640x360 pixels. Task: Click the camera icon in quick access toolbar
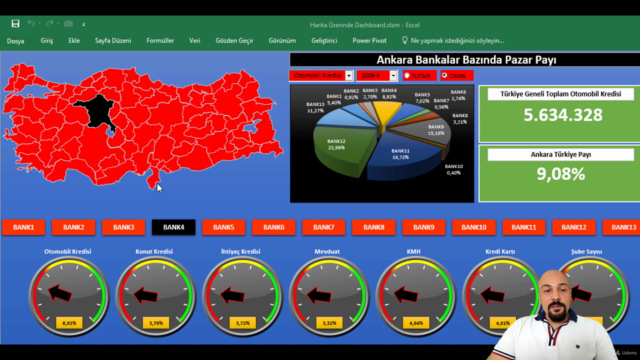click(69, 24)
